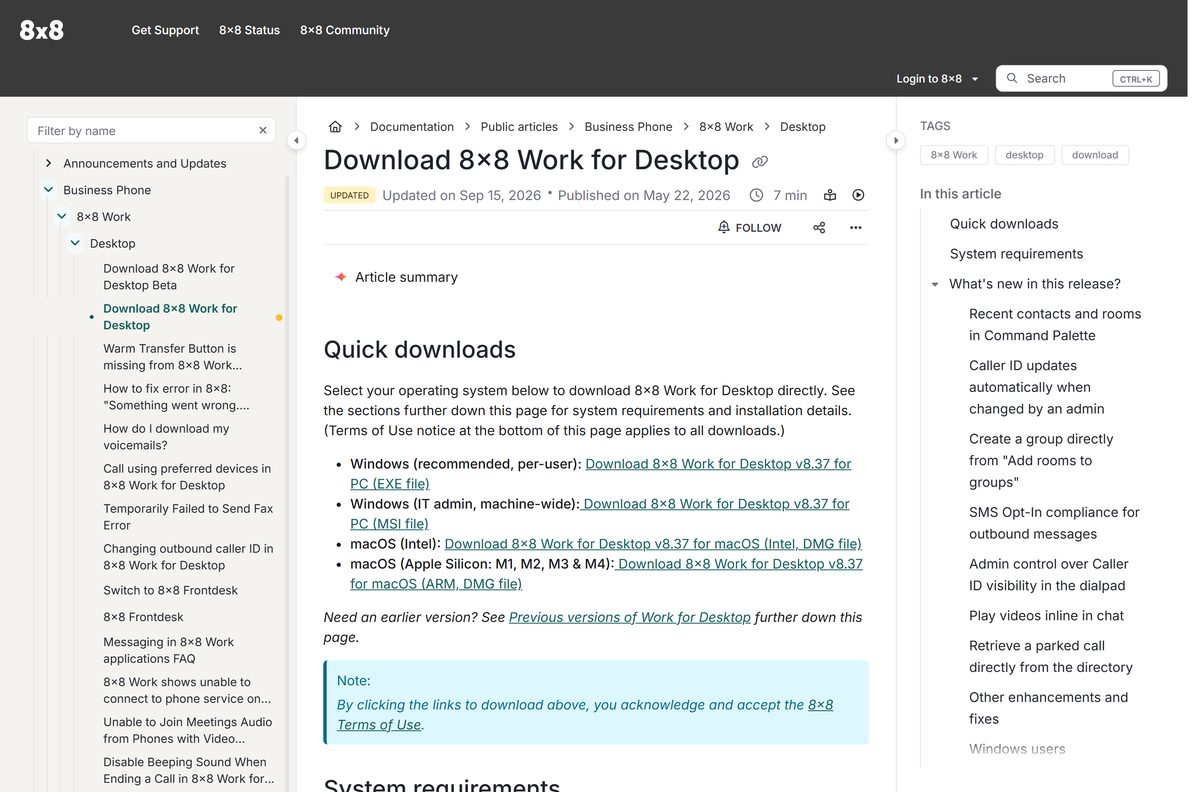1200x792 pixels.
Task: Jump to SMS Opt-In compliance section
Action: click(x=1054, y=523)
